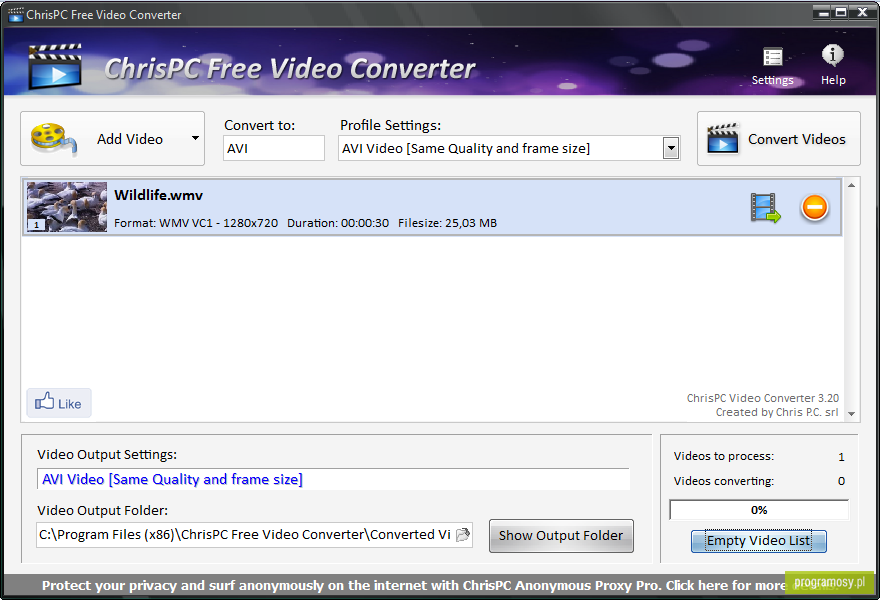Click the title bar application icon

pyautogui.click(x=16, y=14)
